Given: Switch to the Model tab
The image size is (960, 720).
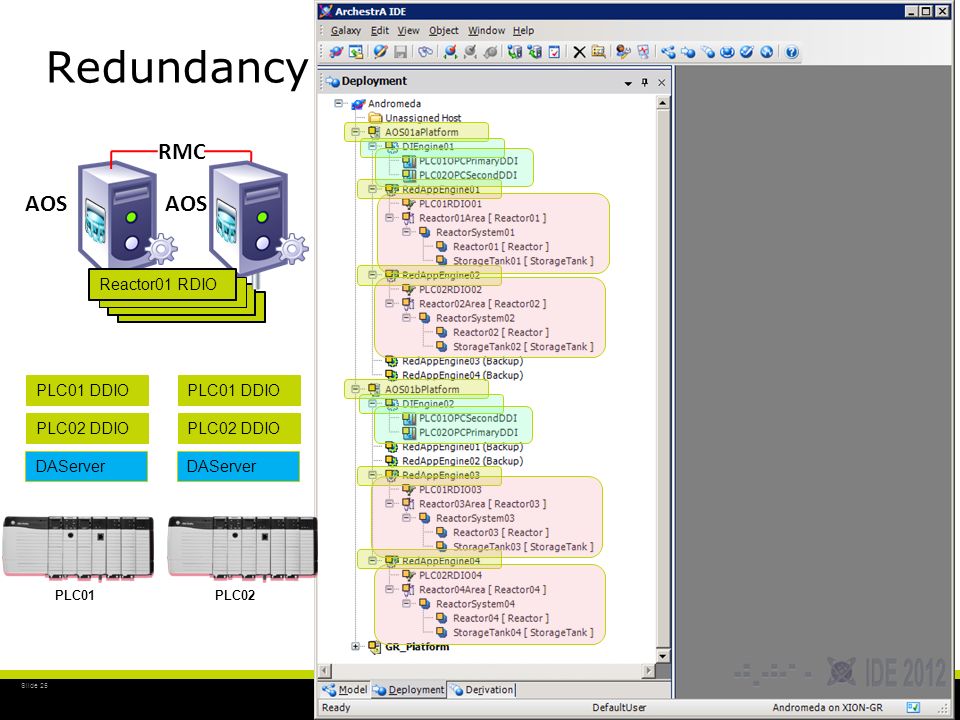Looking at the screenshot, I should [x=345, y=690].
